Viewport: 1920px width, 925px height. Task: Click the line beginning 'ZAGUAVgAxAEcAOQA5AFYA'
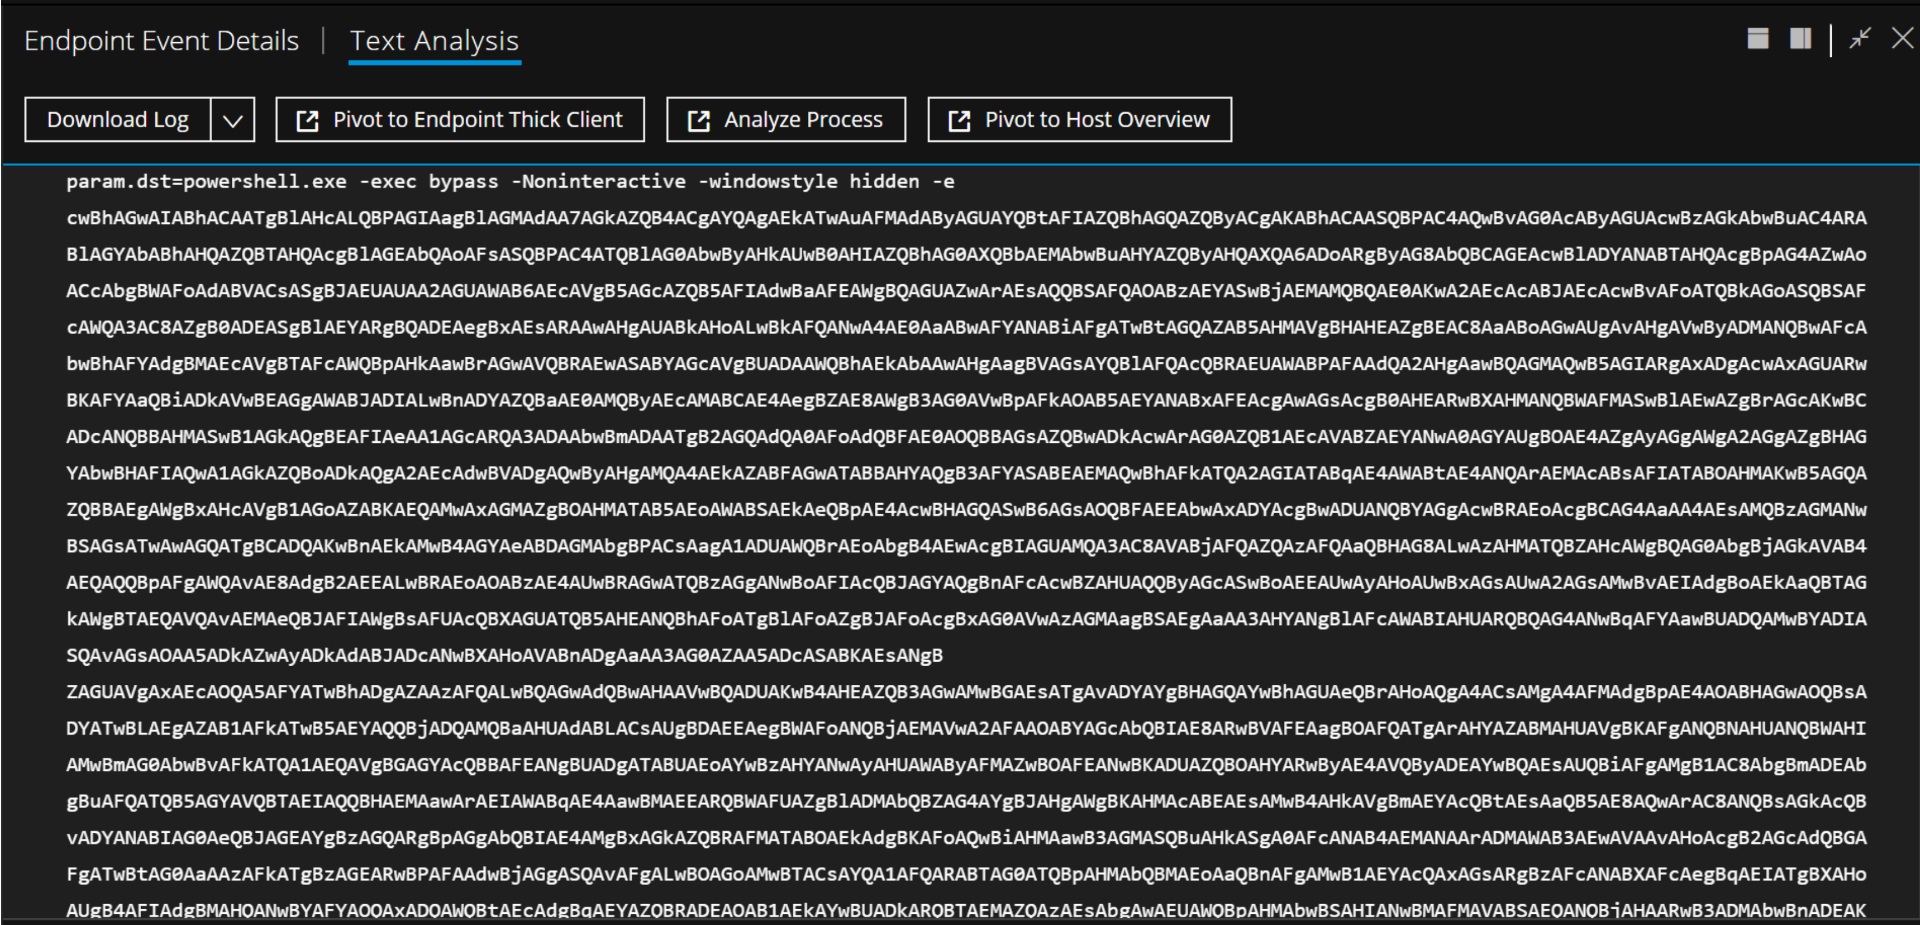(x=966, y=693)
